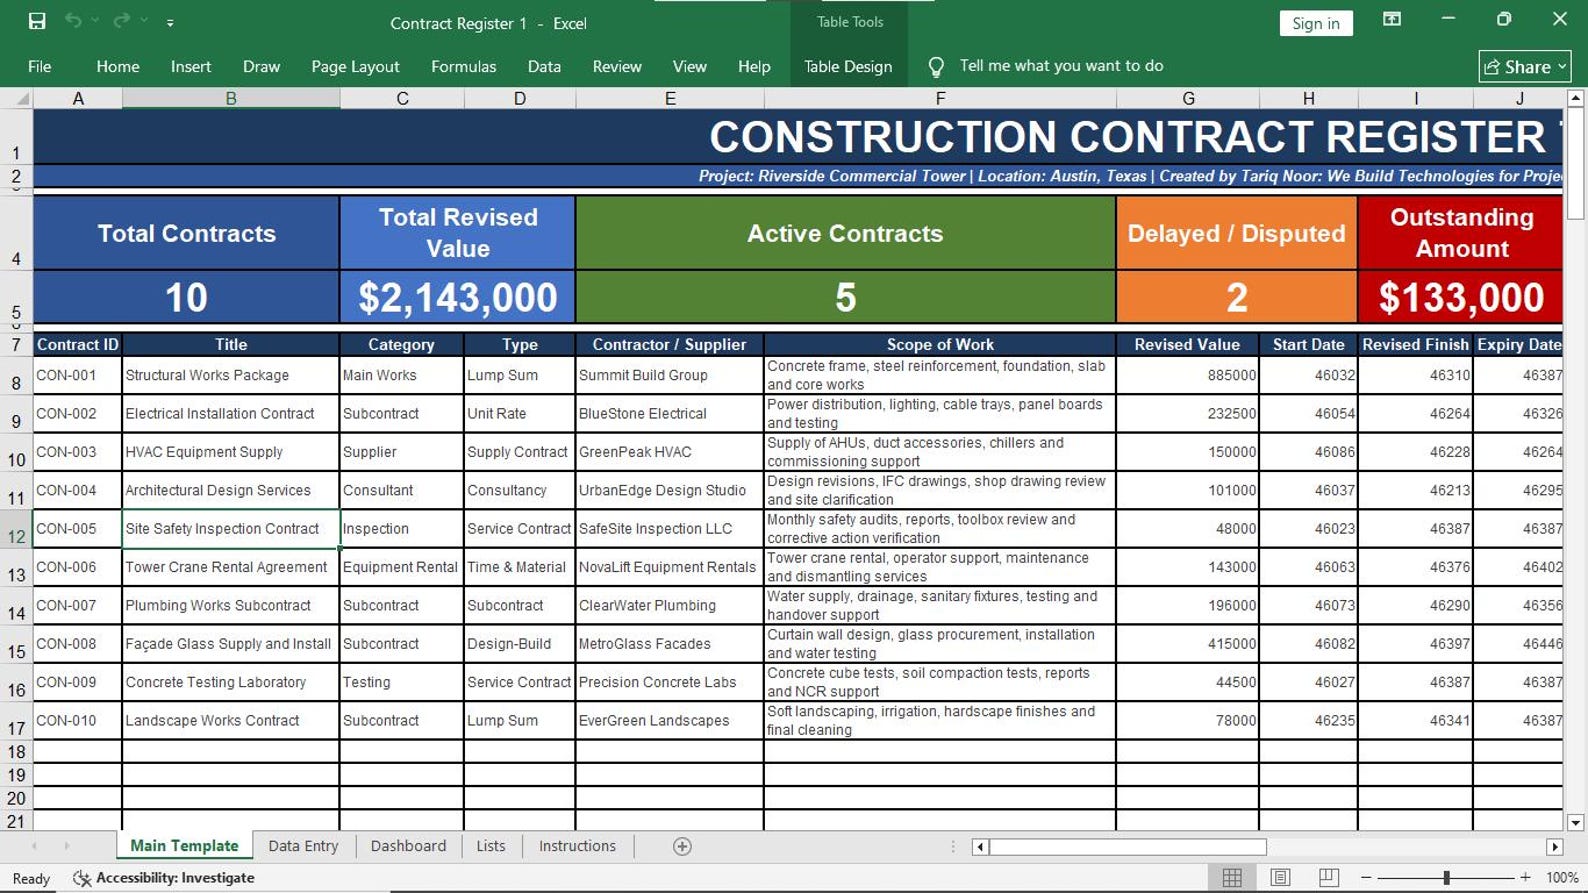Click vertical scrollbar up arrow

click(x=1576, y=98)
